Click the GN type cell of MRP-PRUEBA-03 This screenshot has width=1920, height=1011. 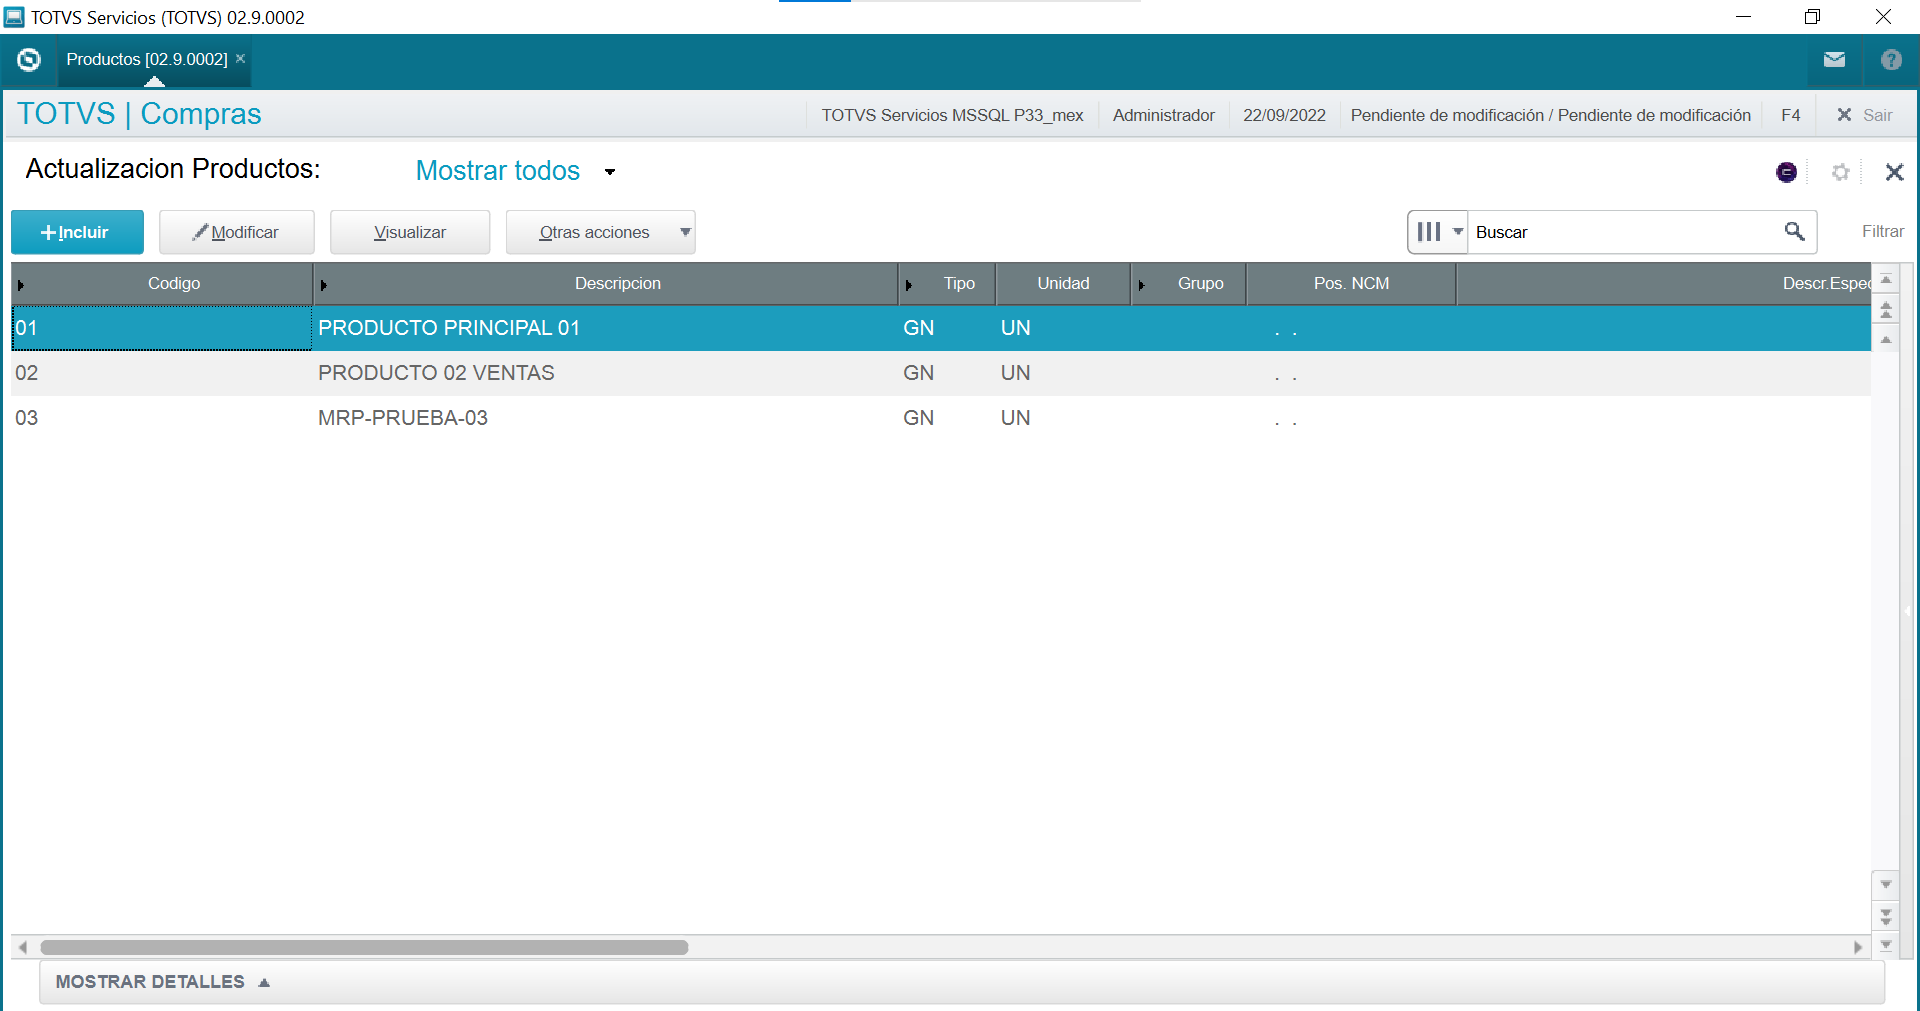947,418
